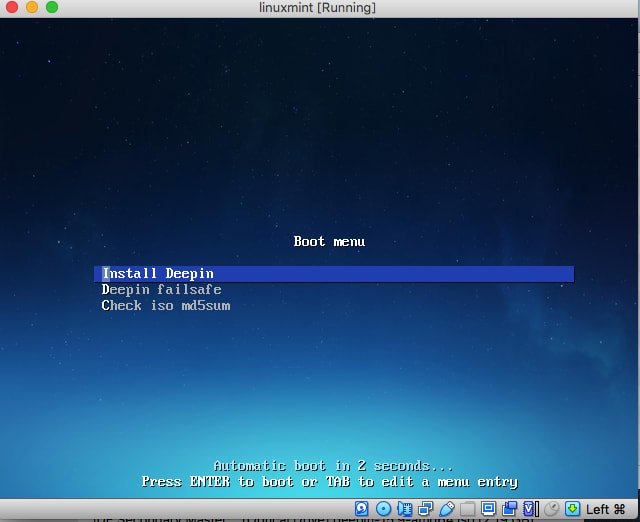The image size is (640, 522).
Task: Click the green arrow host key icon
Action: [x=573, y=509]
